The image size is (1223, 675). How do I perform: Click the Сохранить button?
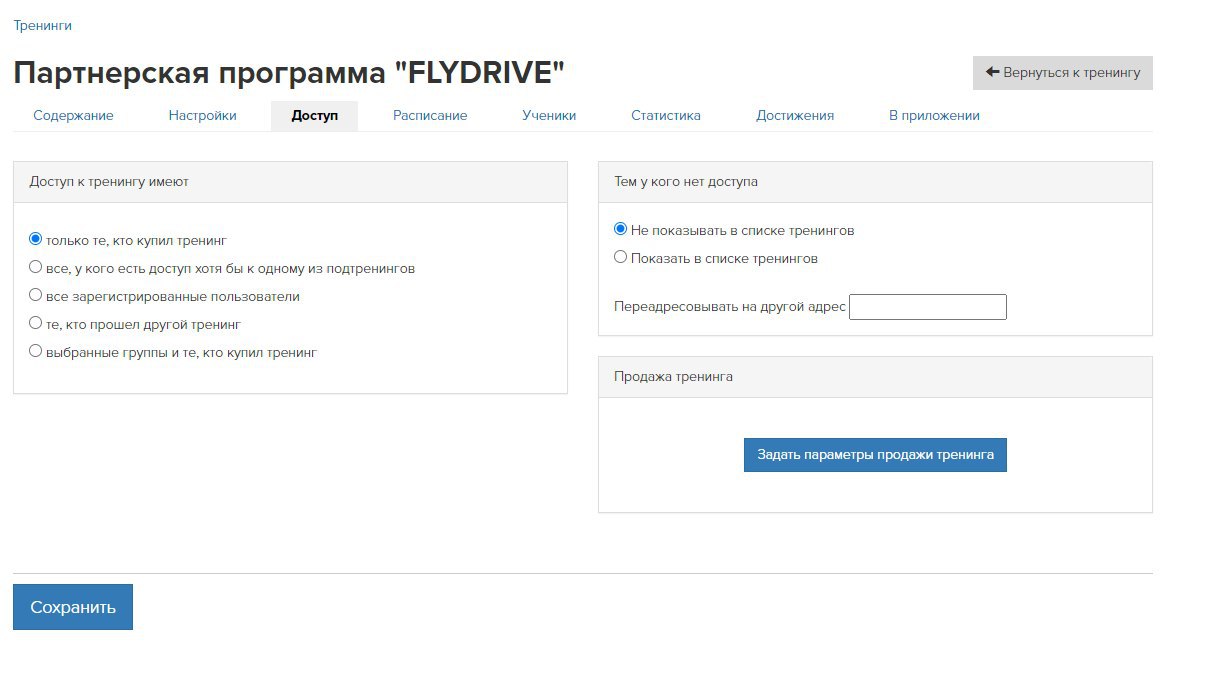point(73,607)
